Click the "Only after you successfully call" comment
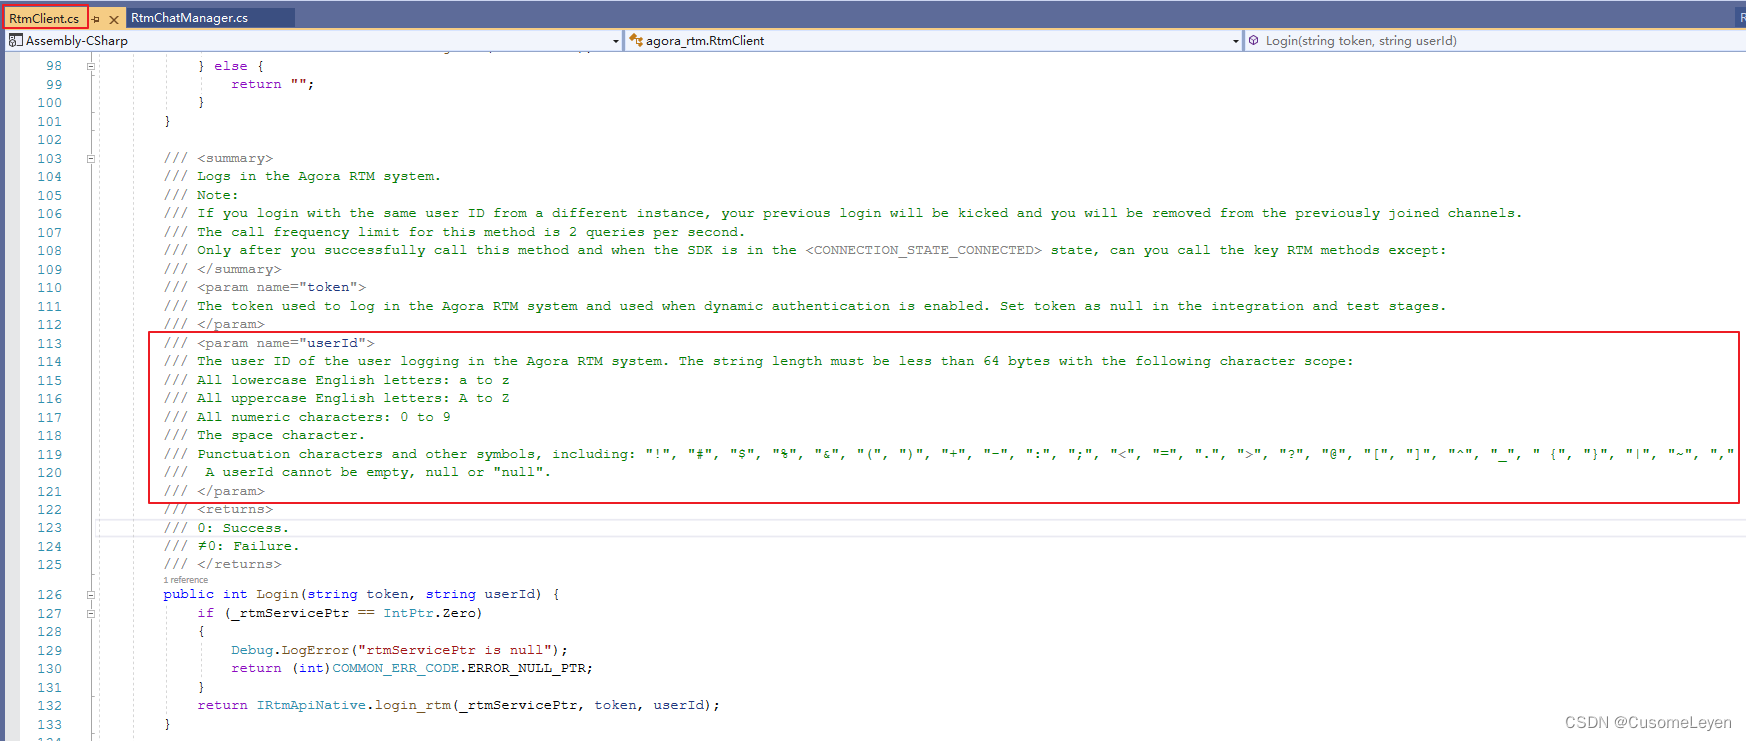 tap(805, 250)
